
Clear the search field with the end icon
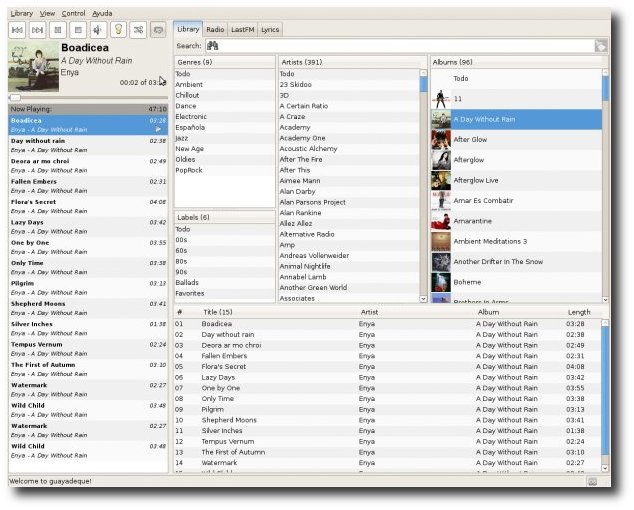pos(601,46)
